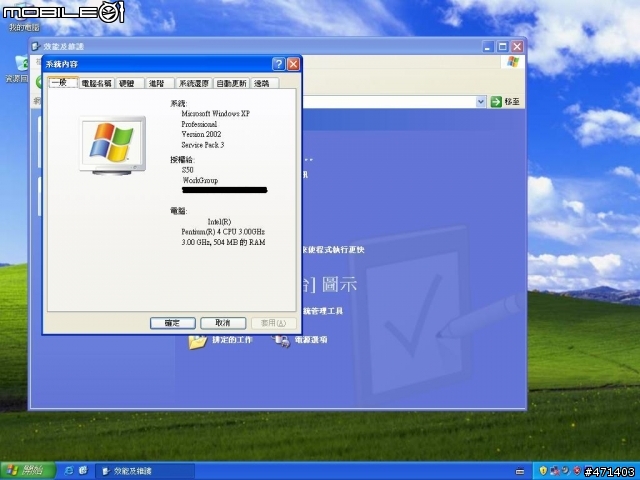The height and width of the screenshot is (480, 640).
Task: Expand the address bar dropdown in 效能及維護 window
Action: click(481, 101)
